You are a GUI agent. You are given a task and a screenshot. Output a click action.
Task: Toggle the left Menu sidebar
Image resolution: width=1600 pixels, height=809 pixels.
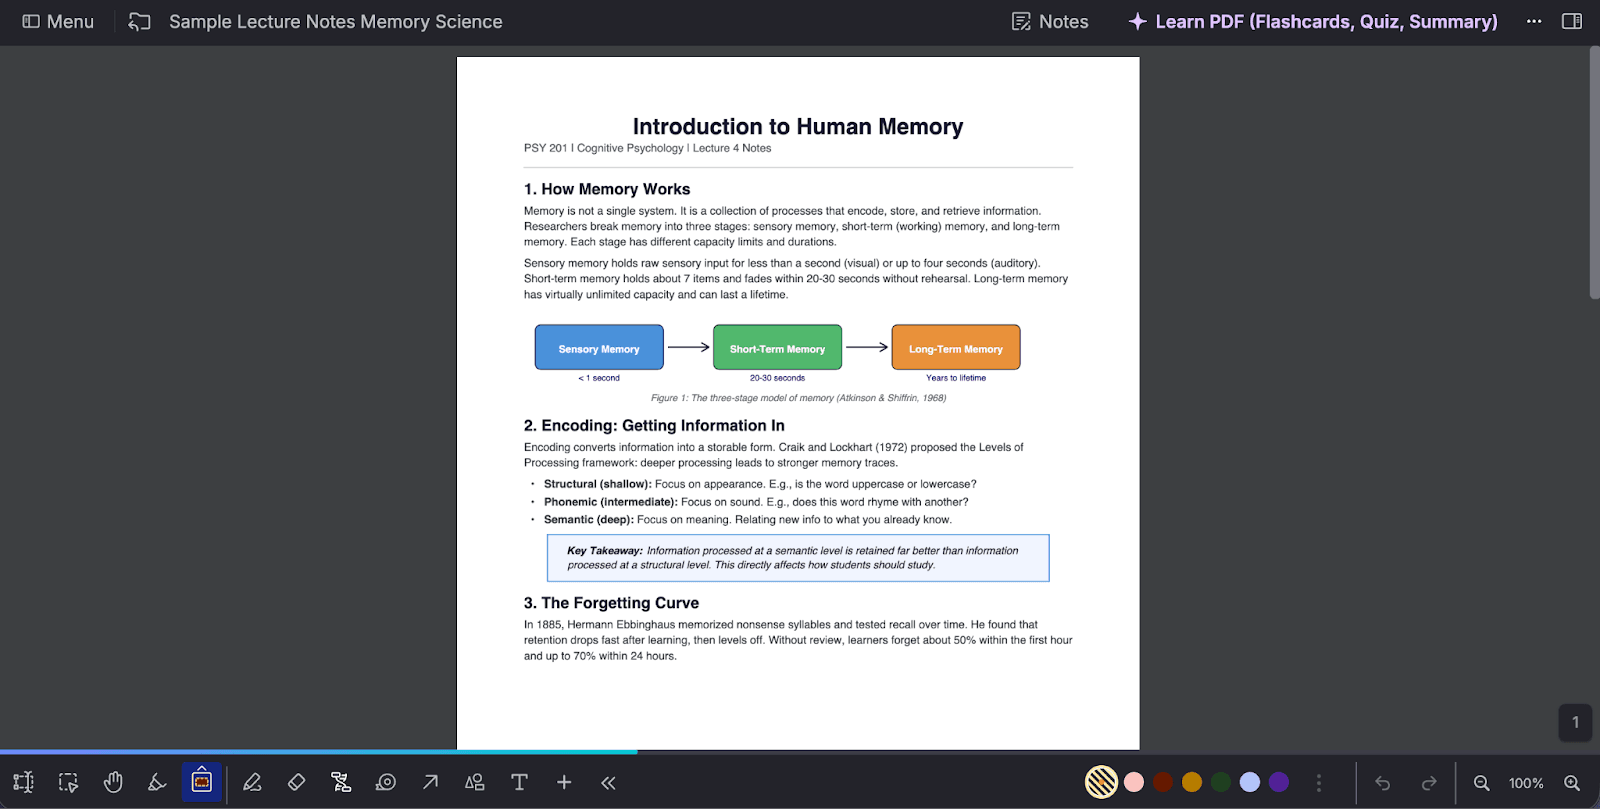pos(58,21)
